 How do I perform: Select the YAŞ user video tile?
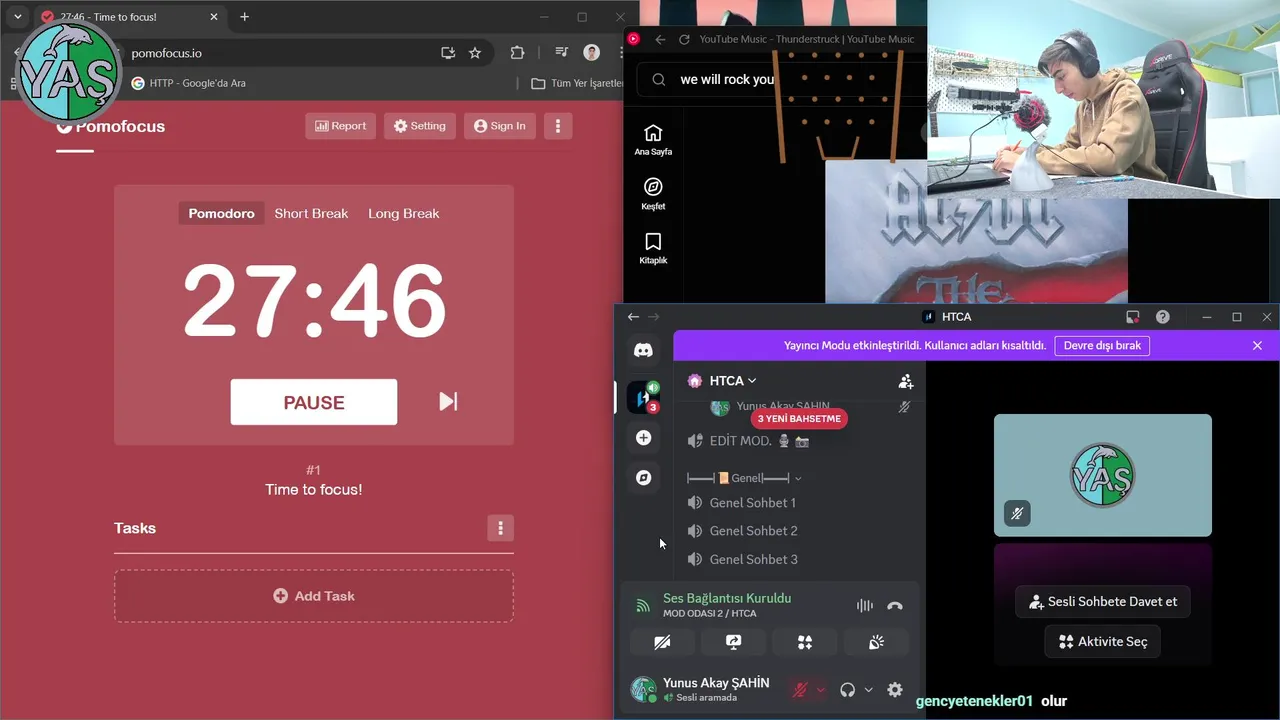pyautogui.click(x=1103, y=475)
